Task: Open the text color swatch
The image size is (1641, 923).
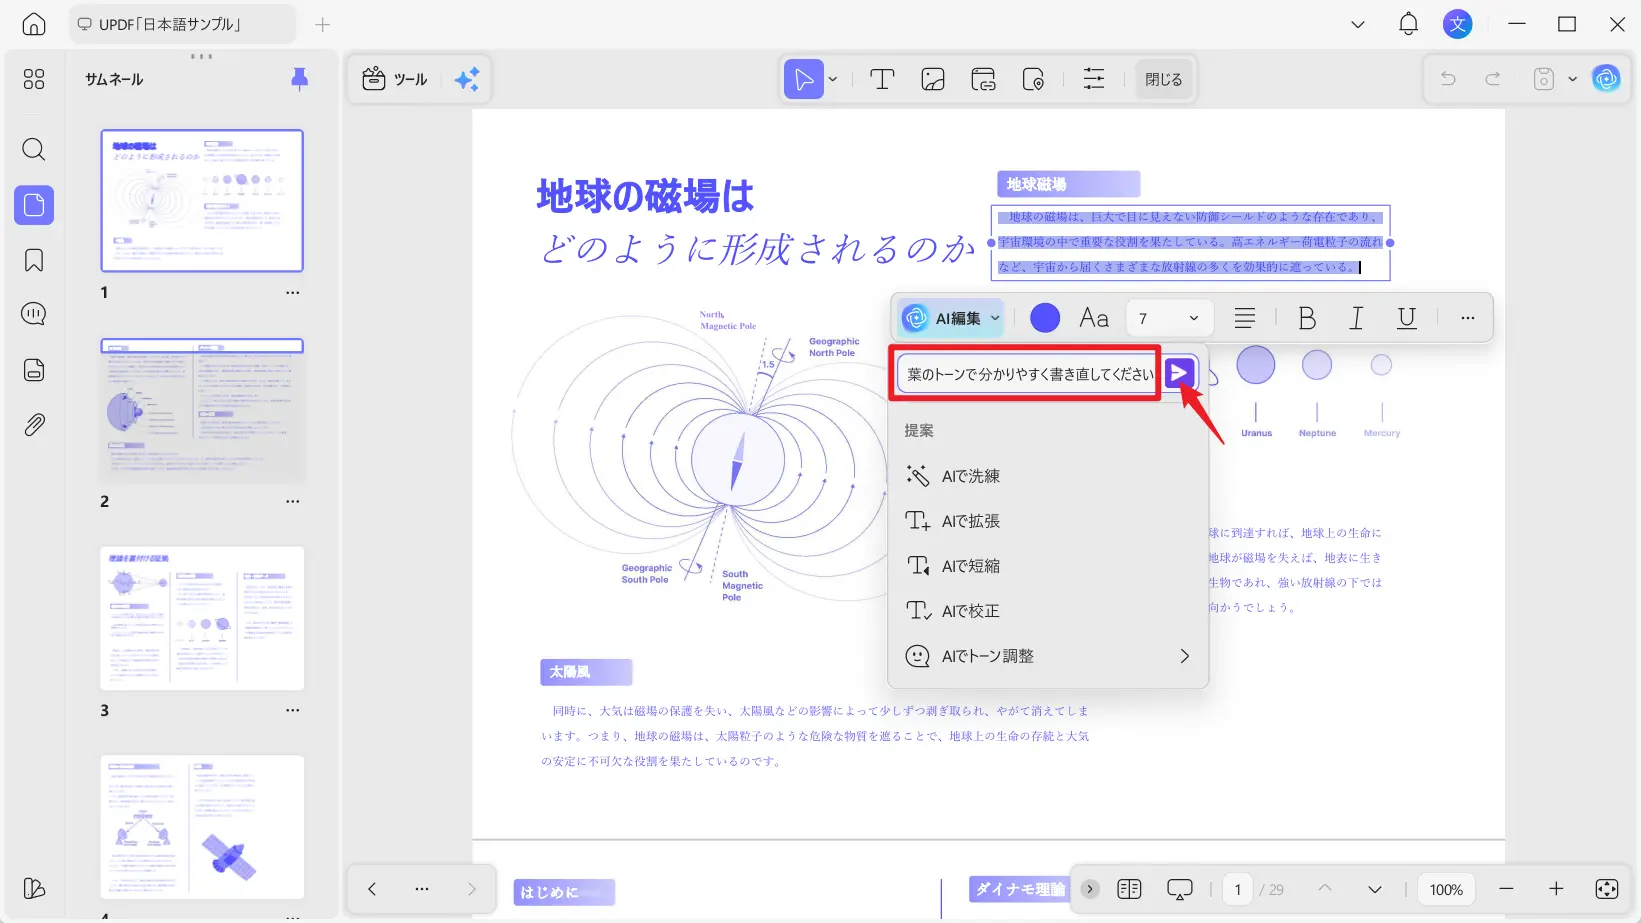Action: click(x=1044, y=317)
